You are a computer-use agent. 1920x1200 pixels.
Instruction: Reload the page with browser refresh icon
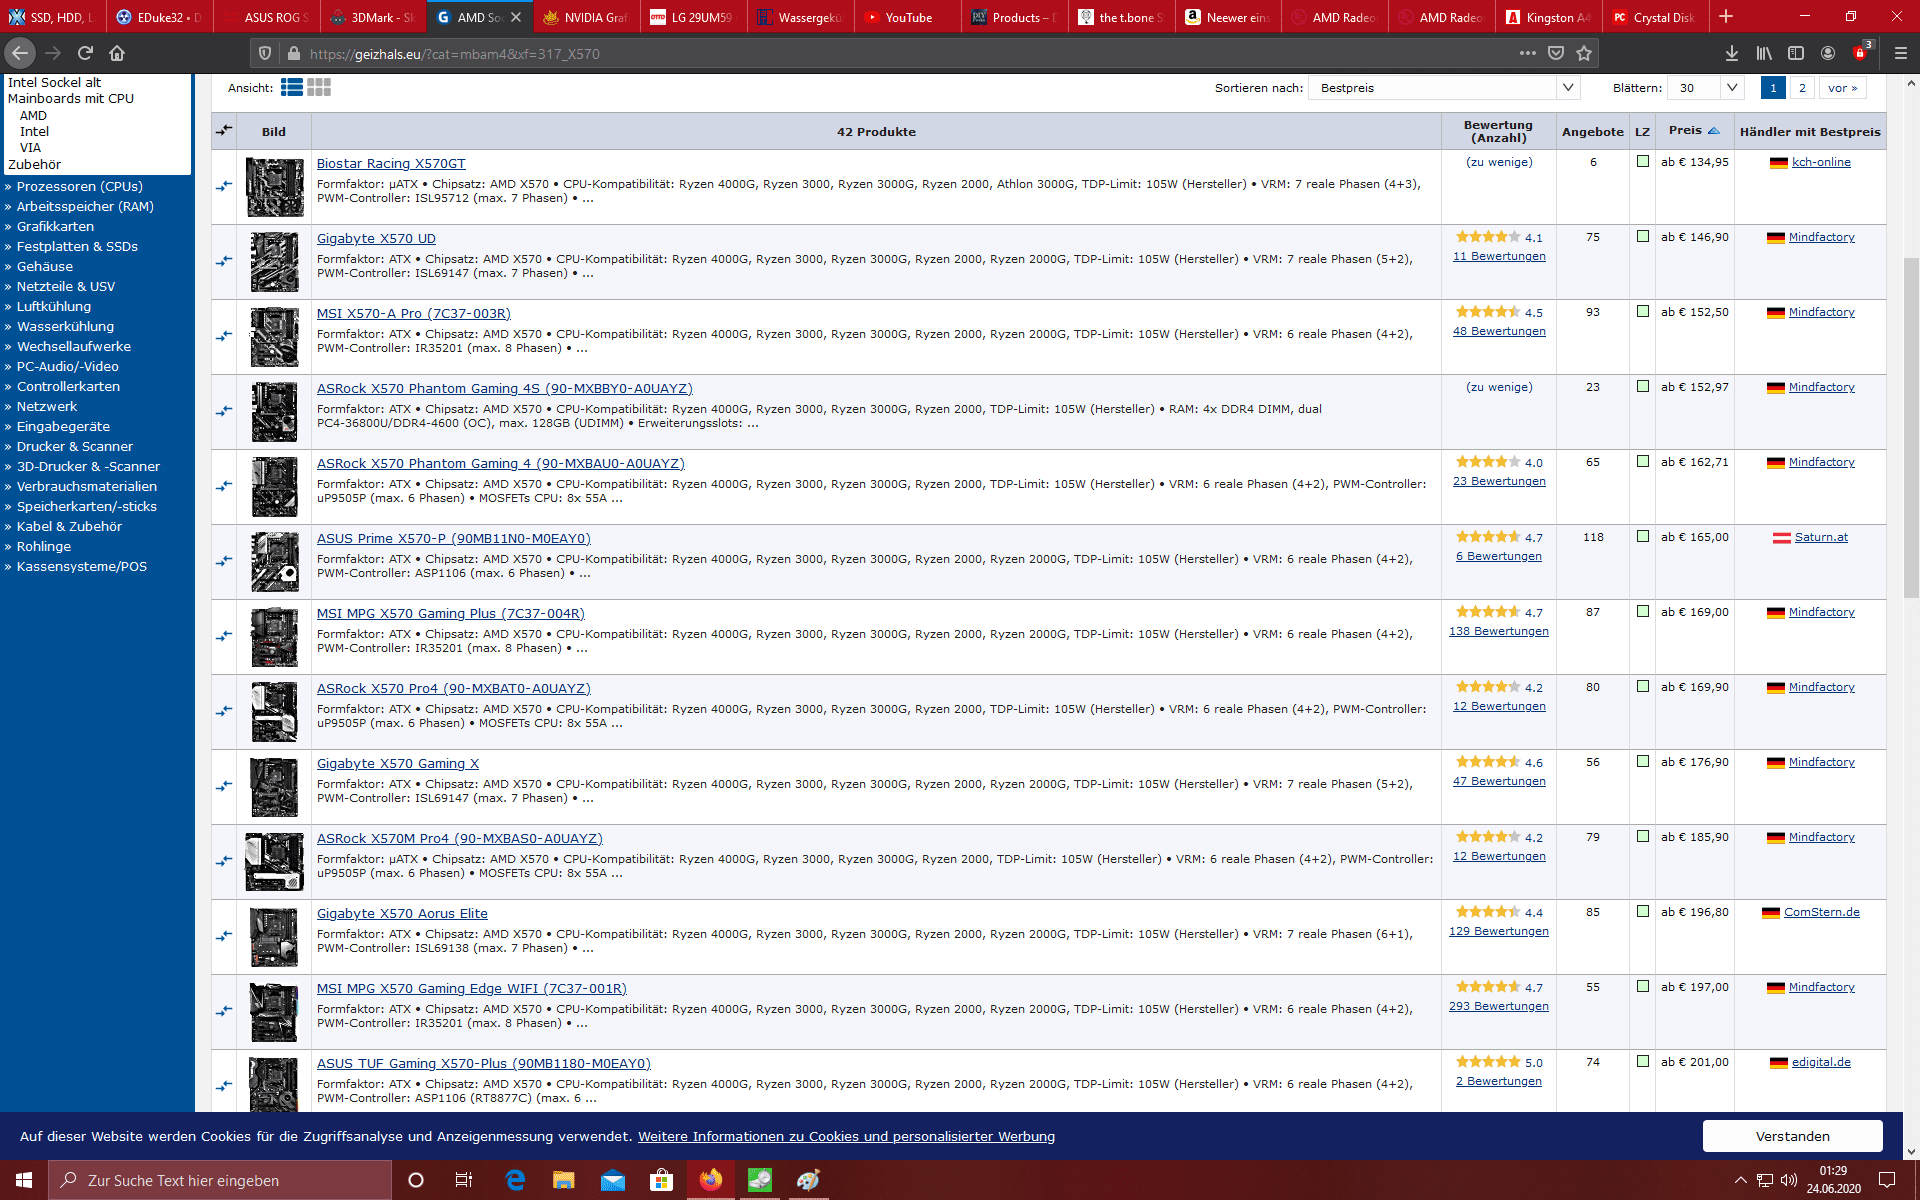(85, 53)
